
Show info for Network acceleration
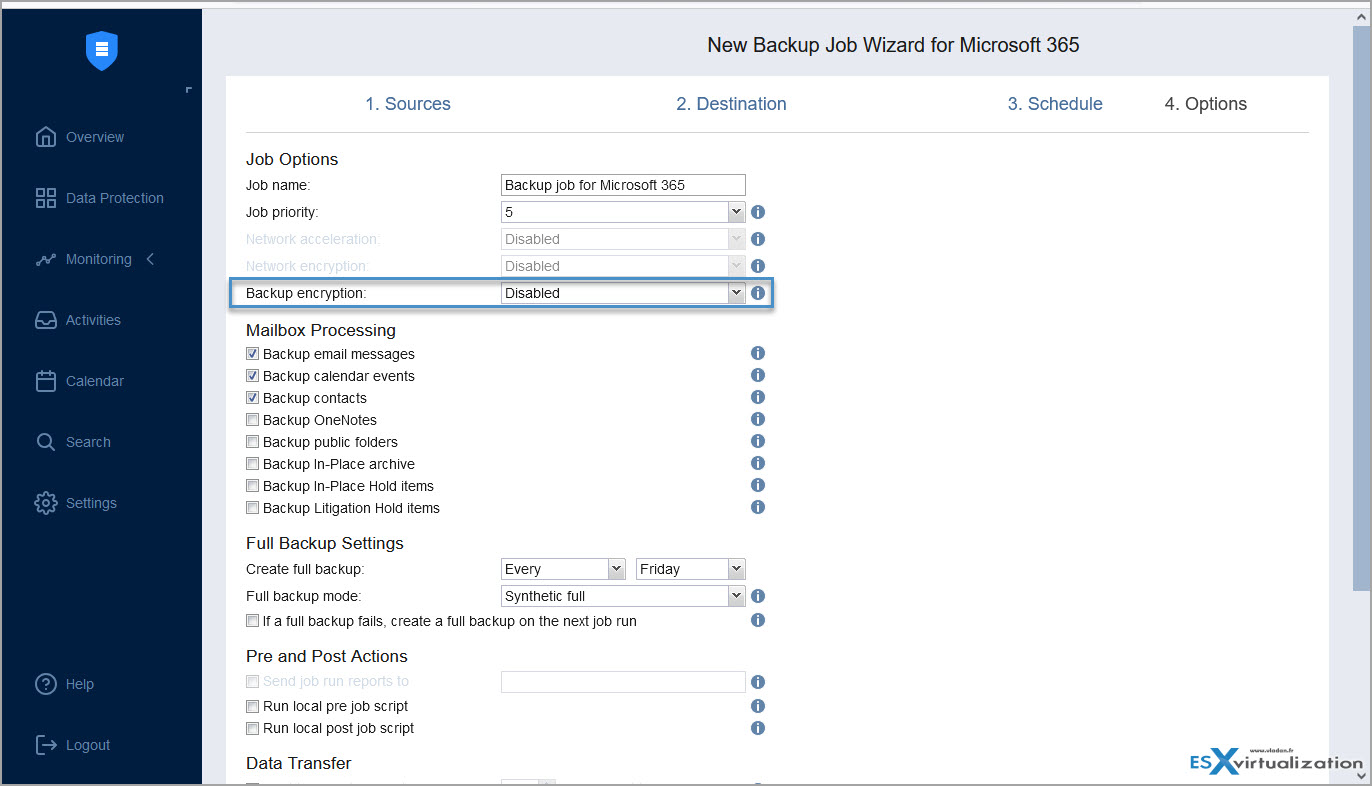tap(758, 239)
